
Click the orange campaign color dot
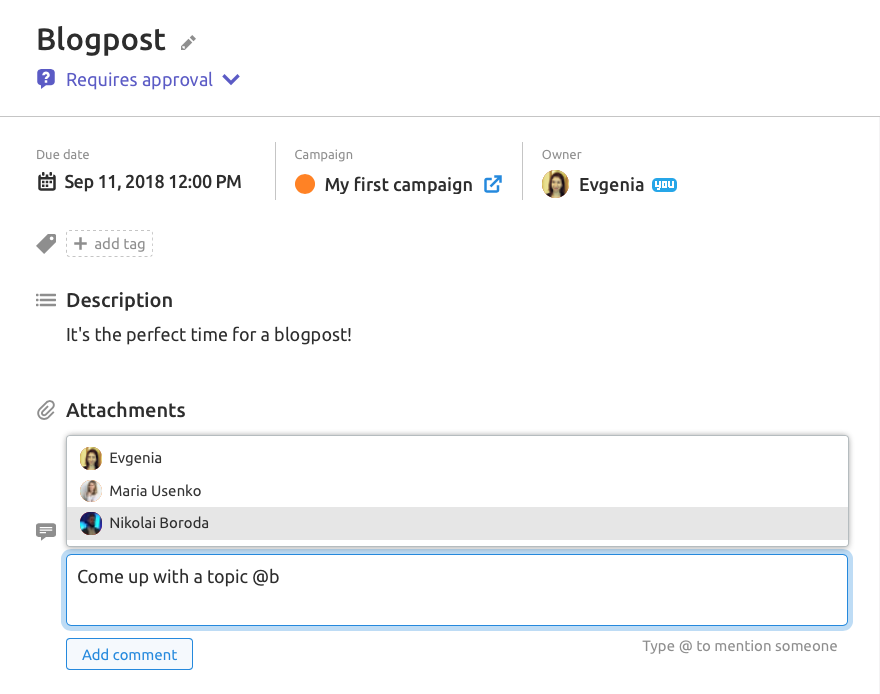click(305, 184)
